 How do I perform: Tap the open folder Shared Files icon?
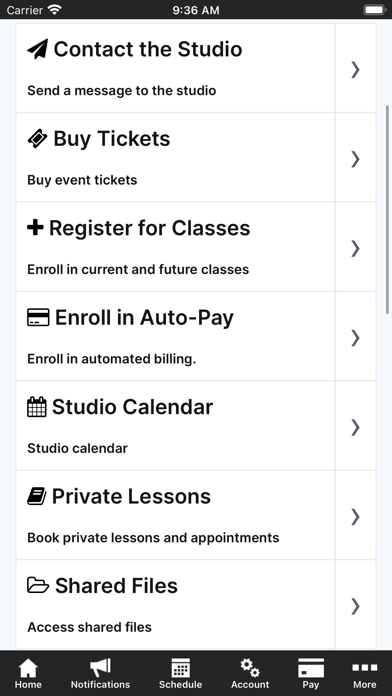coord(38,585)
